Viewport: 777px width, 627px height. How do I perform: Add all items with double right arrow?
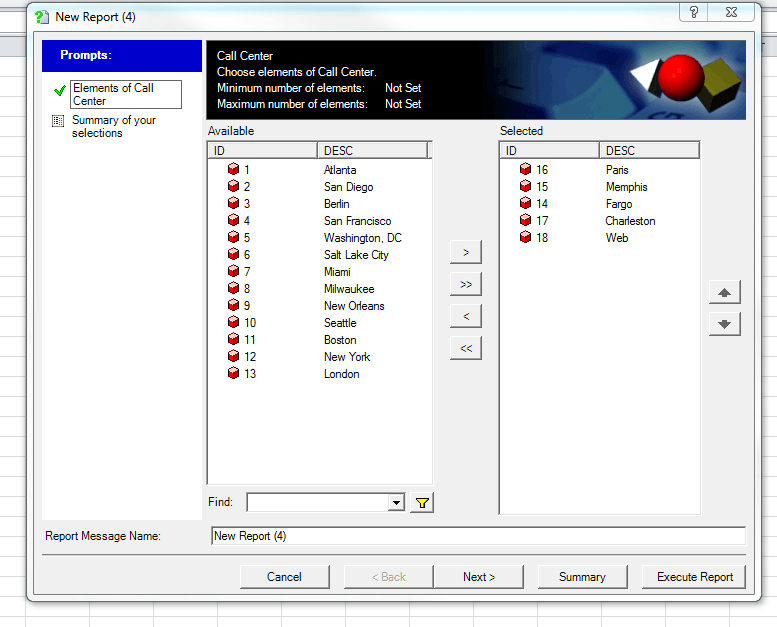[465, 284]
